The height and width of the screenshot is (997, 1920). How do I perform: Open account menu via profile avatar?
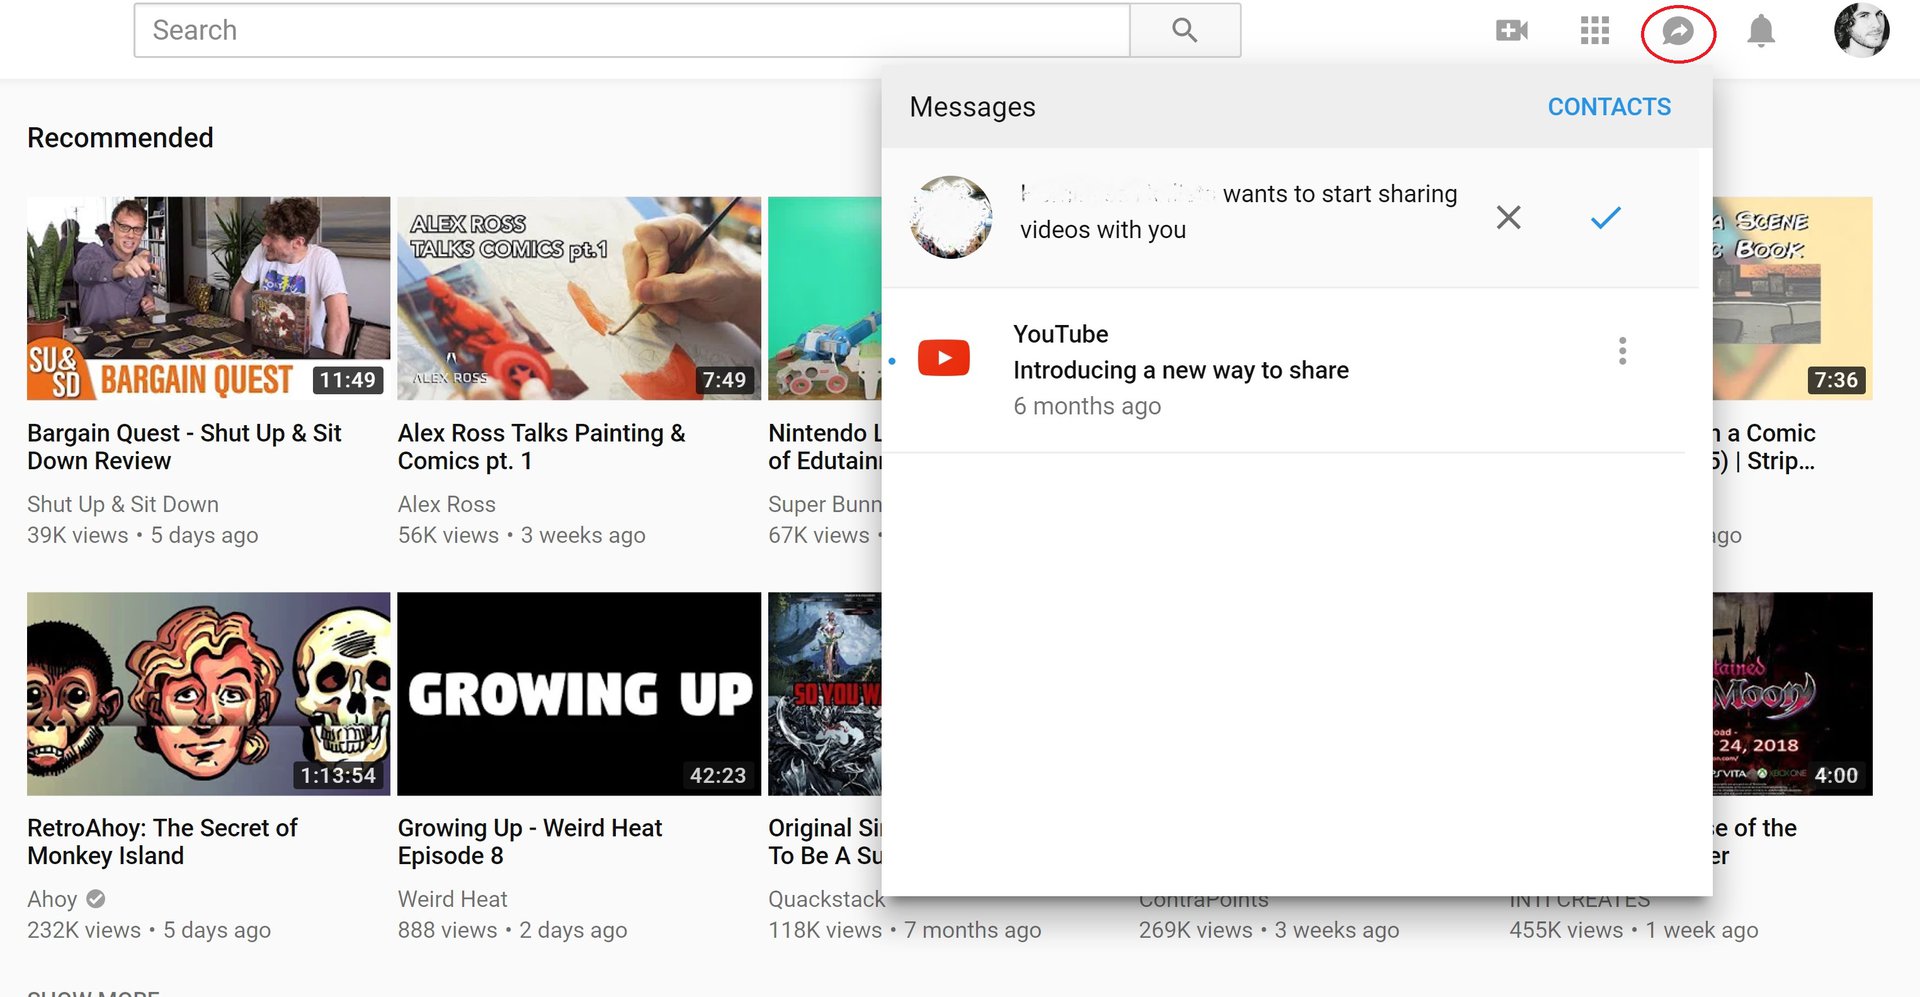[1861, 30]
